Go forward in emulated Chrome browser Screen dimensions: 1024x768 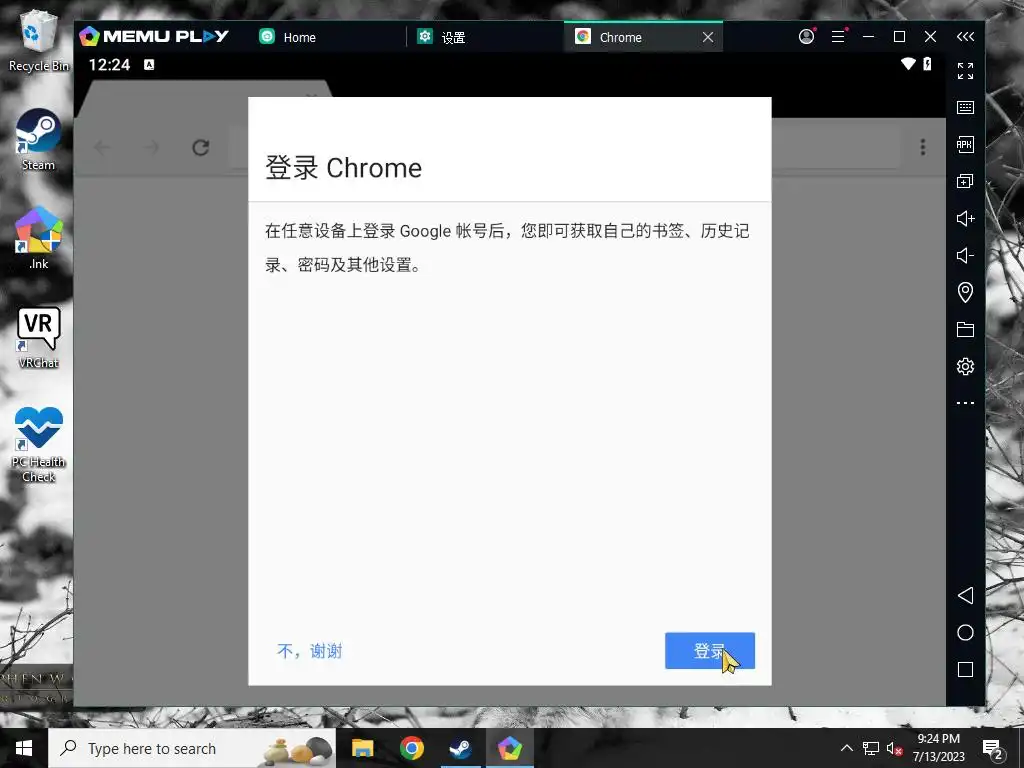pyautogui.click(x=152, y=148)
